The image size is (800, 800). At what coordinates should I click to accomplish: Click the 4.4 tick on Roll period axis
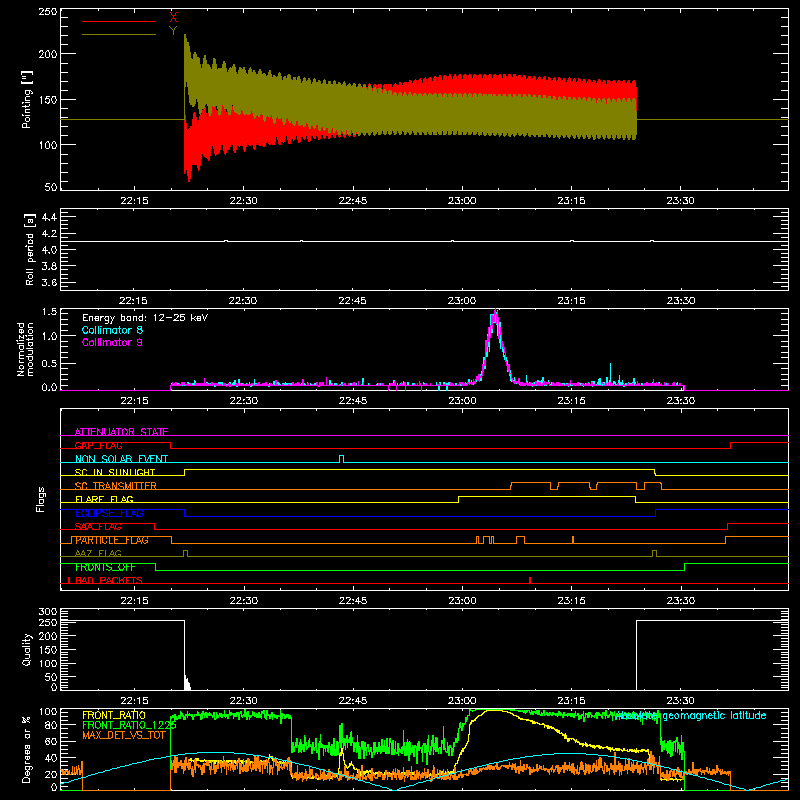coord(48,217)
